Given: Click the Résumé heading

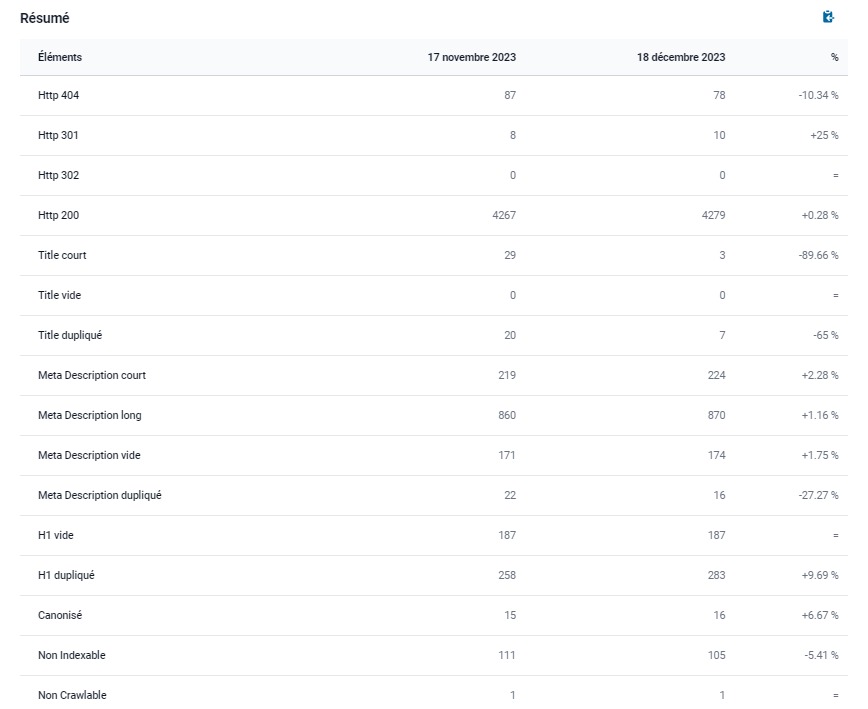Looking at the screenshot, I should (47, 17).
